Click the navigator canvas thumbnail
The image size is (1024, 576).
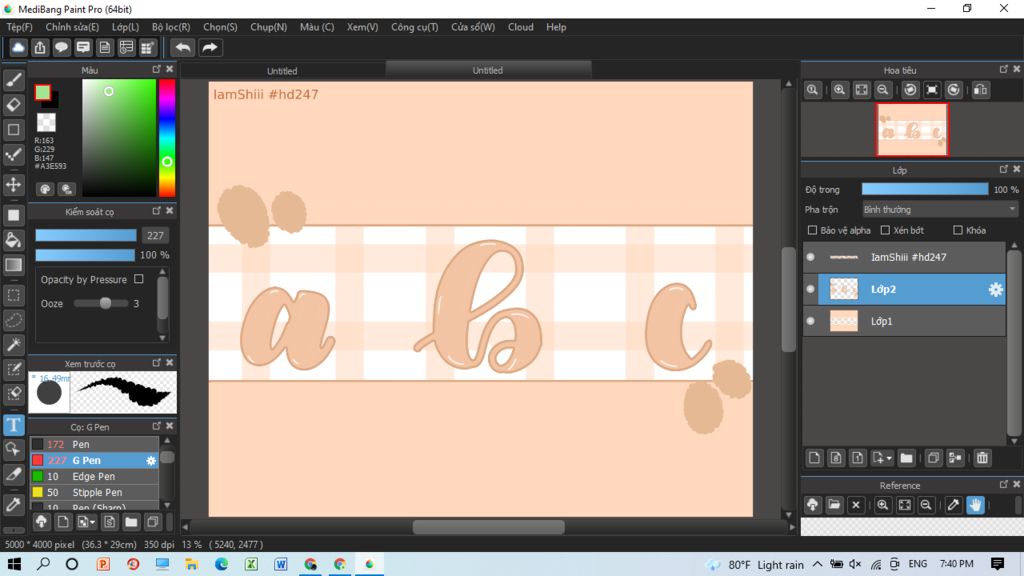[x=912, y=129]
